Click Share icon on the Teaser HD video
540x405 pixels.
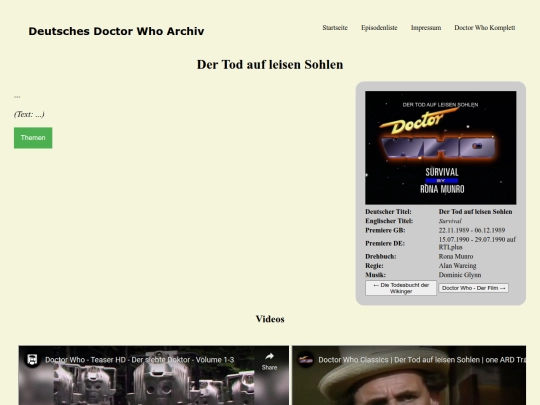coord(269,361)
